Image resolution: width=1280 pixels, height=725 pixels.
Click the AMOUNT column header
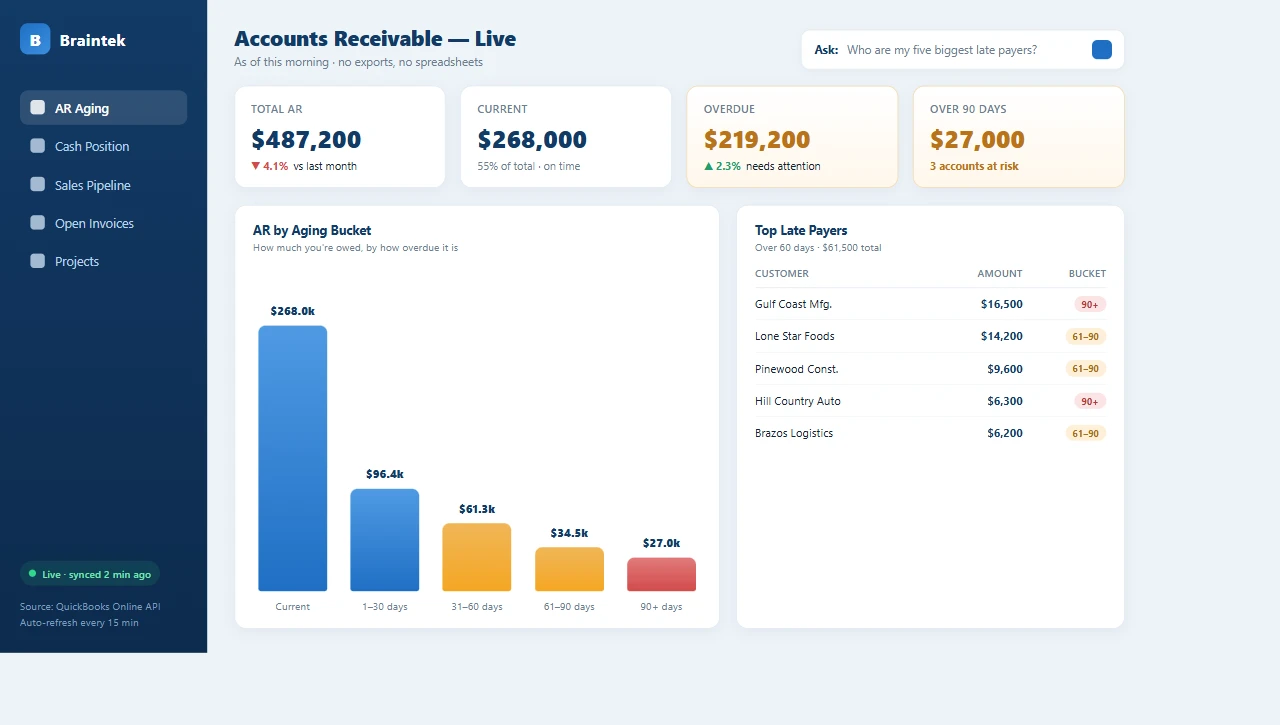1000,273
